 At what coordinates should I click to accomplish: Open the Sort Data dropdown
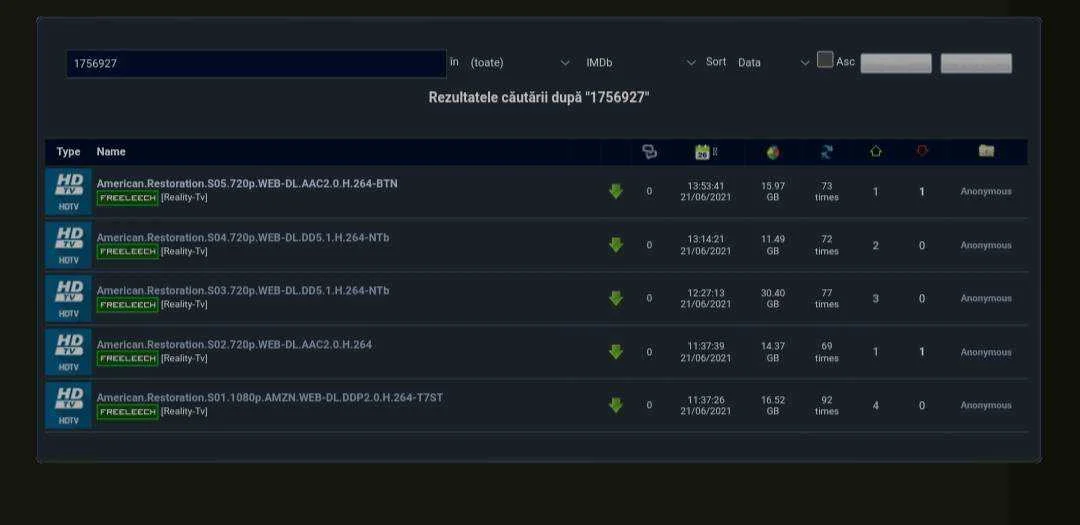point(773,63)
